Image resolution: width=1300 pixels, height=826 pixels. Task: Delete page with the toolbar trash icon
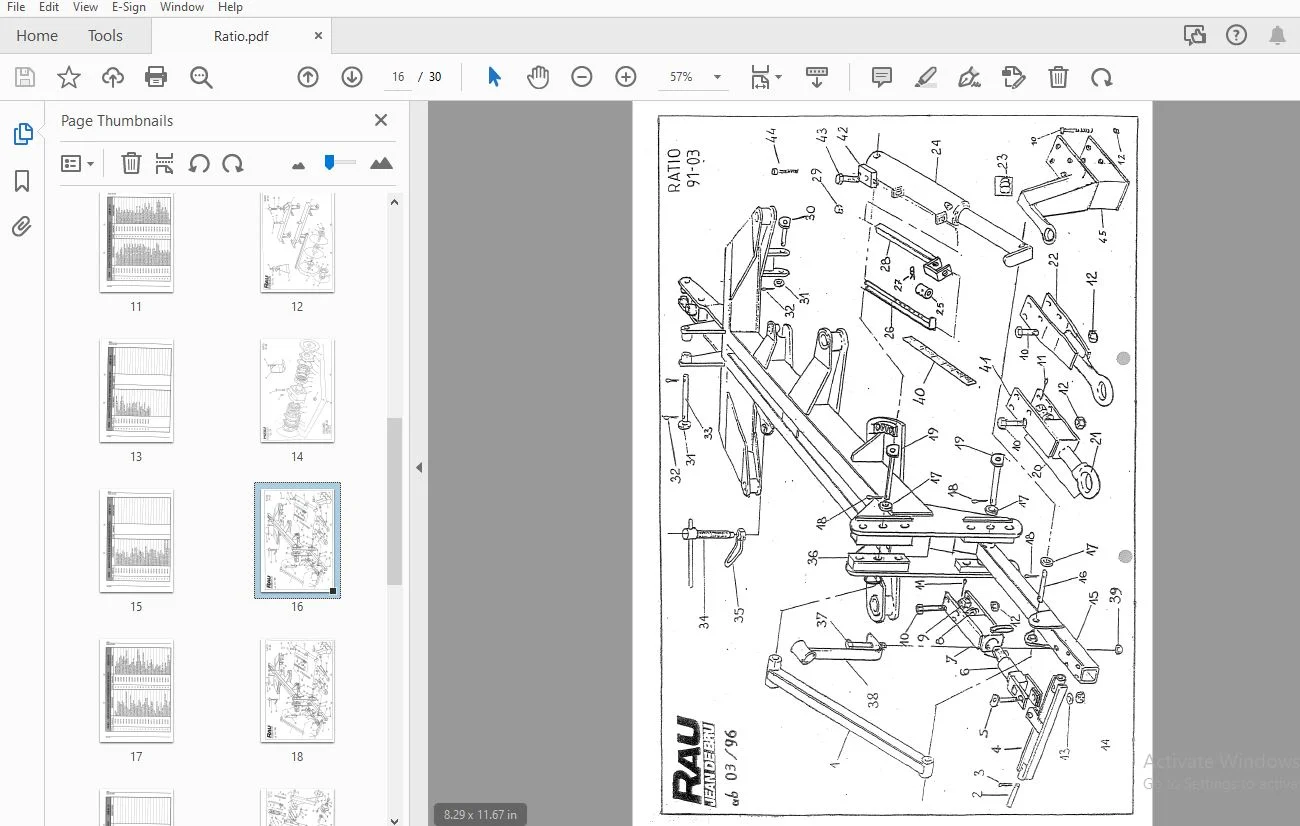pyautogui.click(x=1058, y=77)
